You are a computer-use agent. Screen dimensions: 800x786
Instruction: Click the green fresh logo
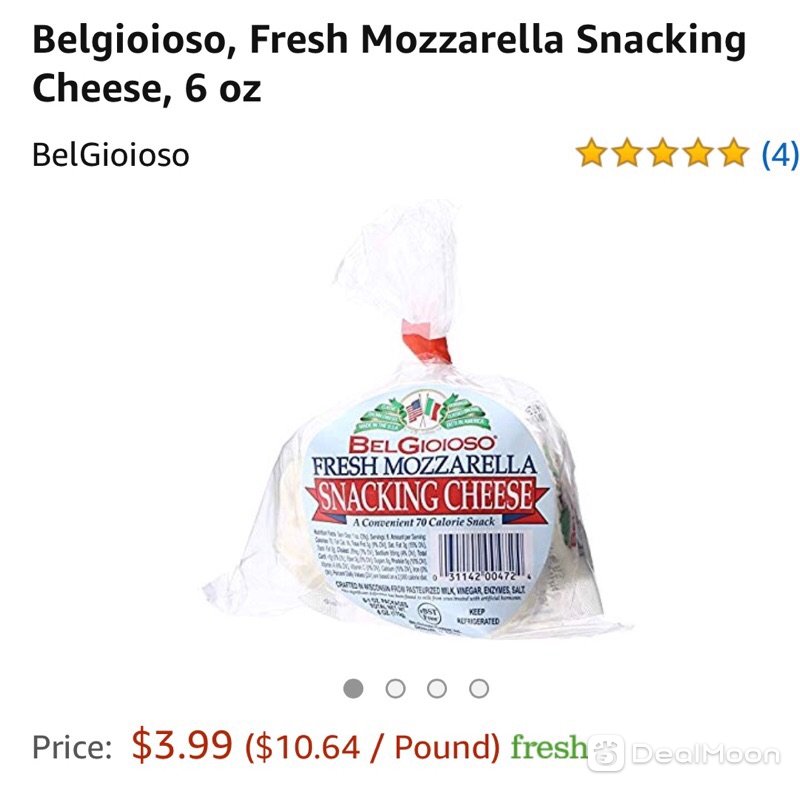click(x=549, y=746)
